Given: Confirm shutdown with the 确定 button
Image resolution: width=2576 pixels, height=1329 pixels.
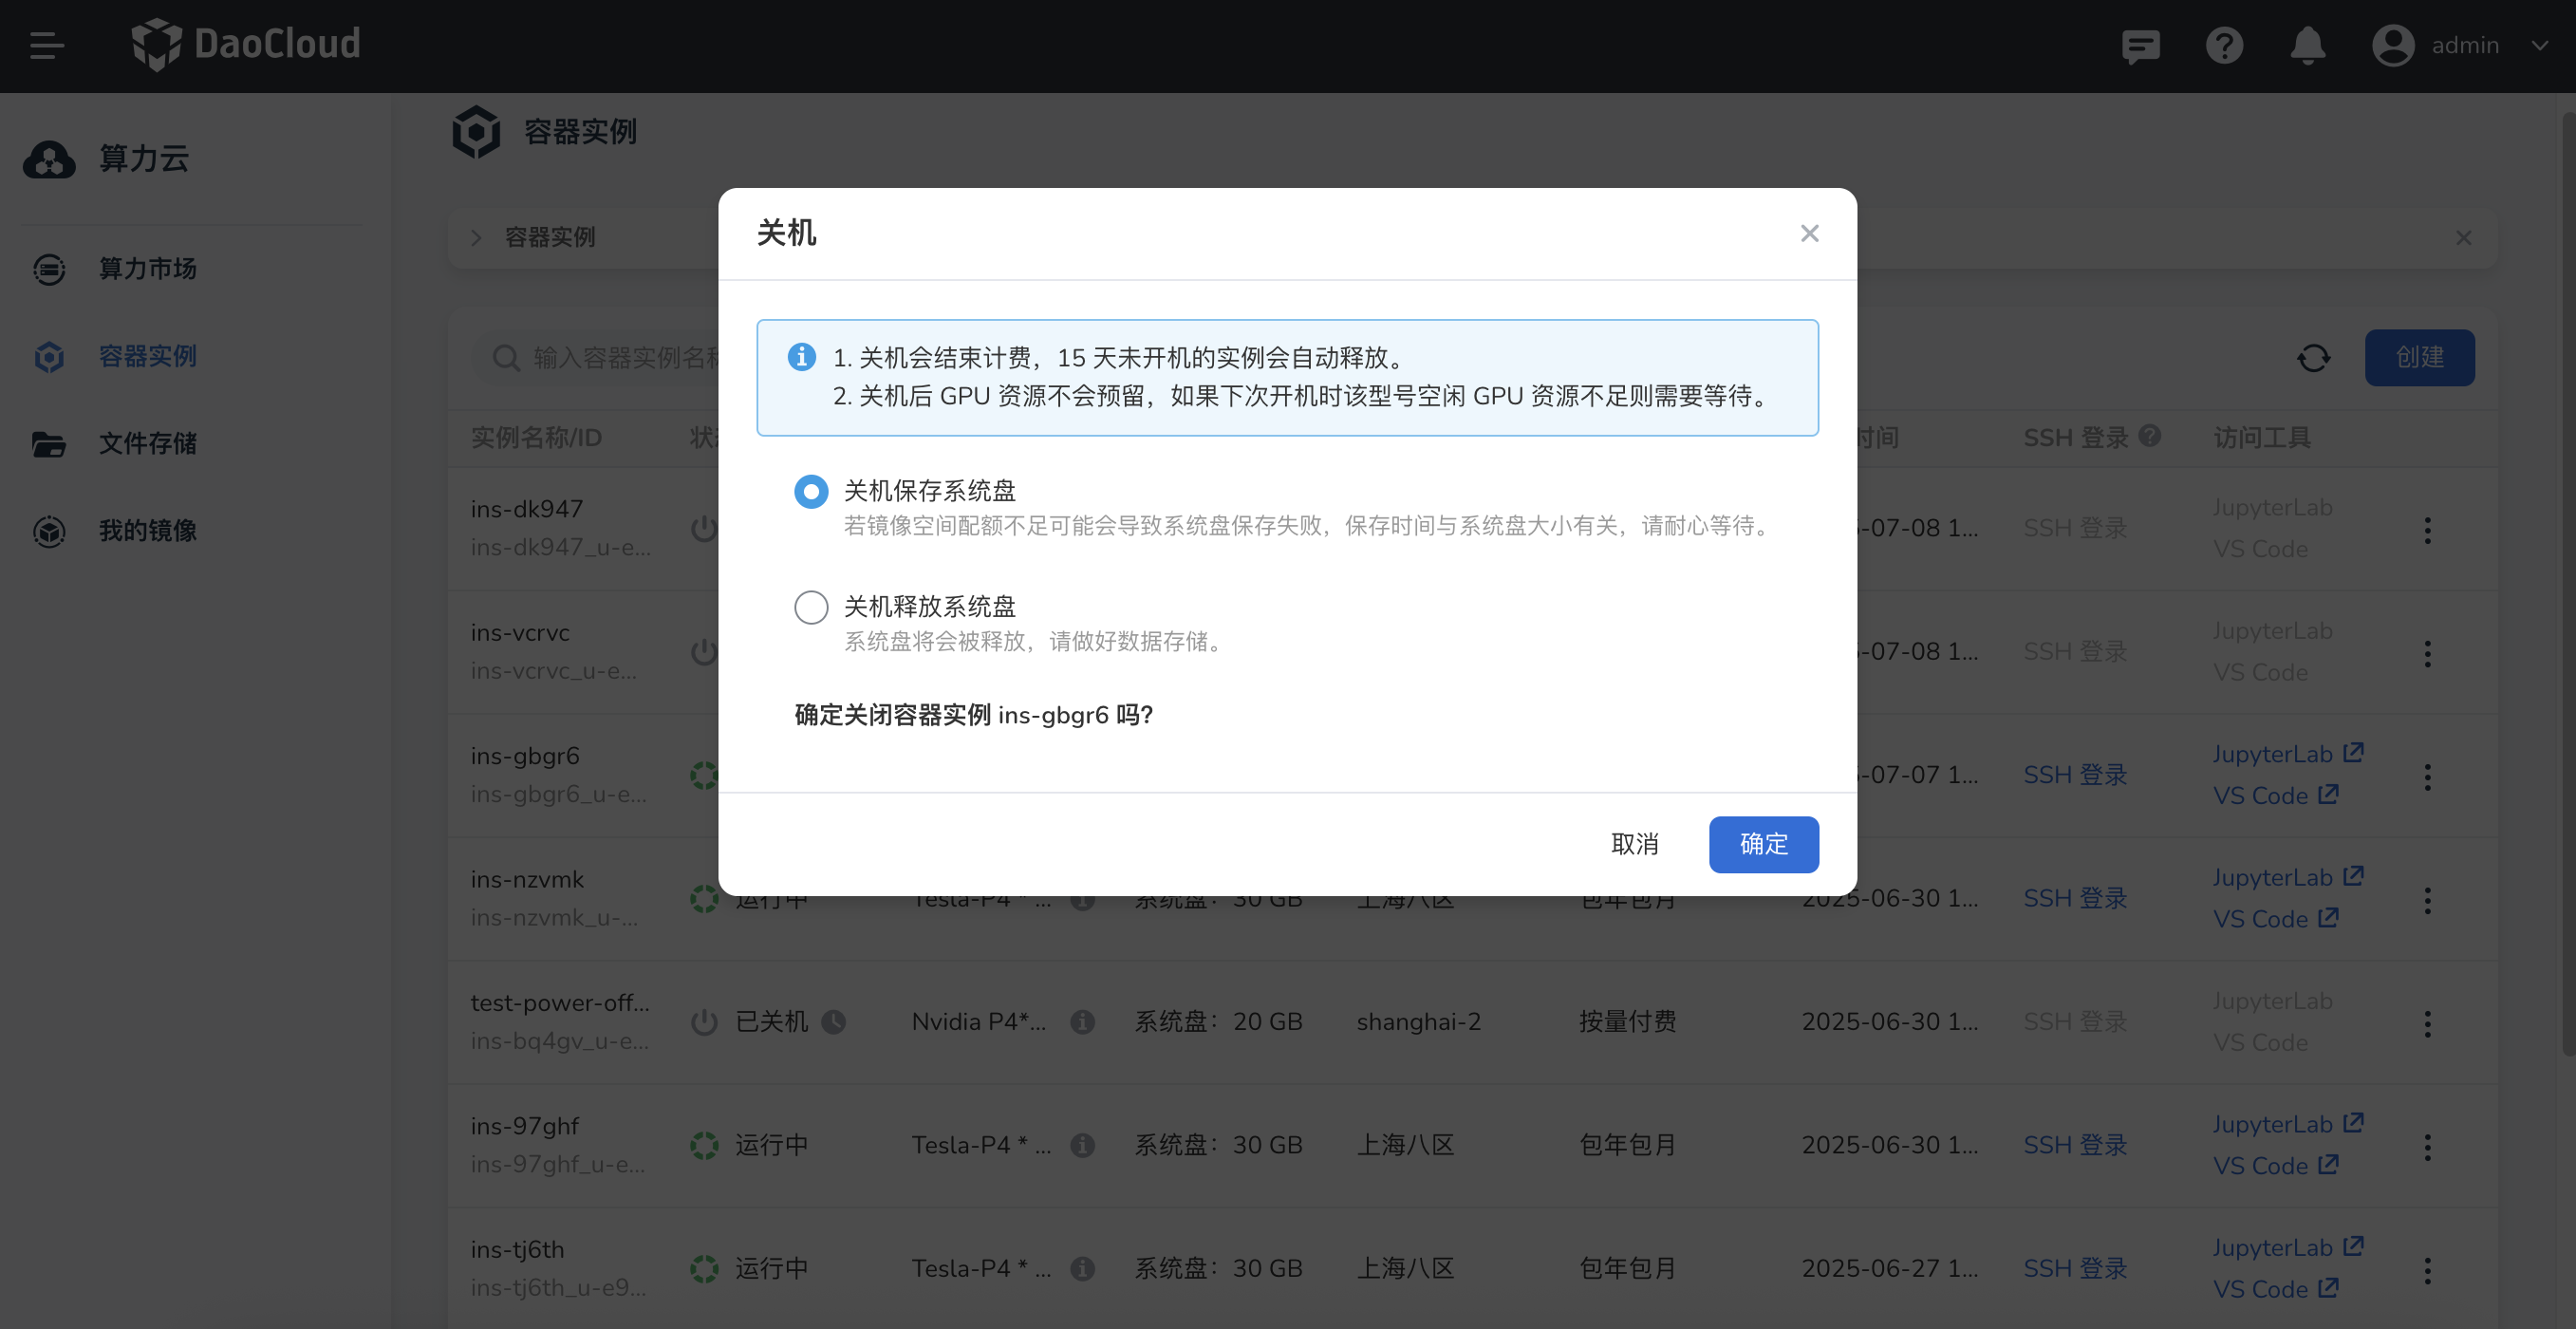Looking at the screenshot, I should pyautogui.click(x=1763, y=844).
